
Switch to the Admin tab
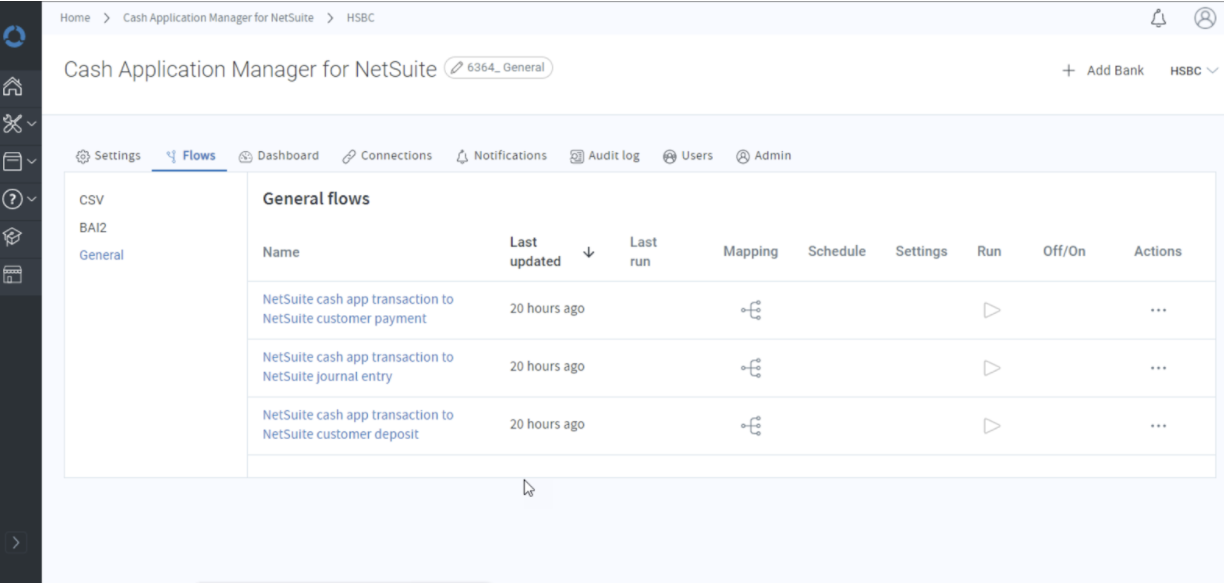(x=764, y=156)
